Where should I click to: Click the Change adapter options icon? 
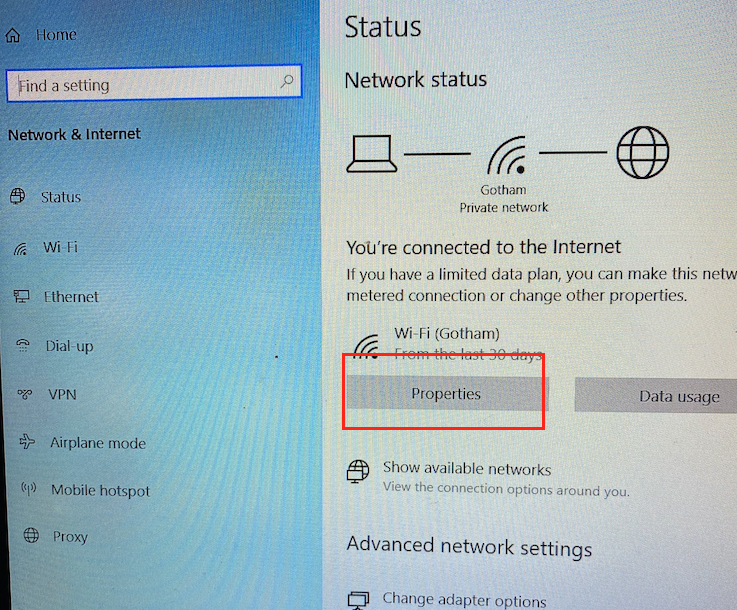click(x=358, y=600)
